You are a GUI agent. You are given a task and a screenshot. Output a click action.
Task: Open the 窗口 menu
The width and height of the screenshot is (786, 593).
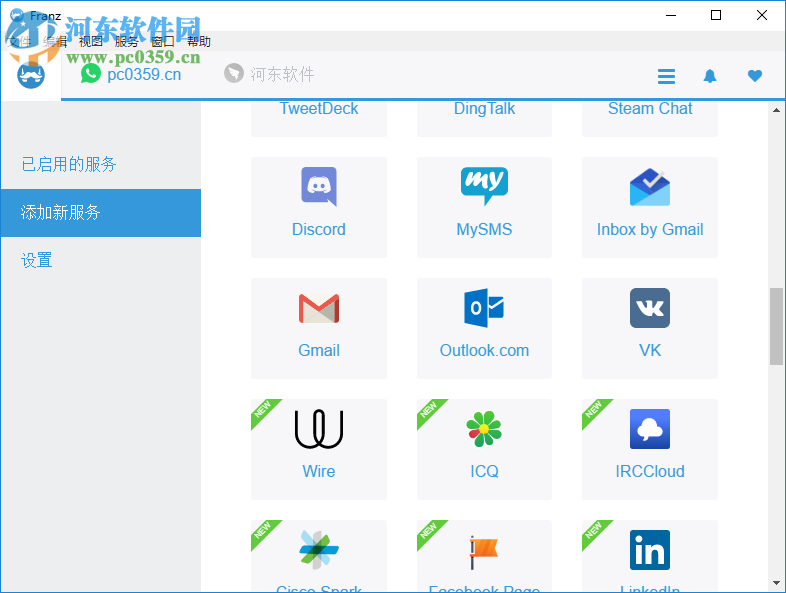tap(162, 41)
